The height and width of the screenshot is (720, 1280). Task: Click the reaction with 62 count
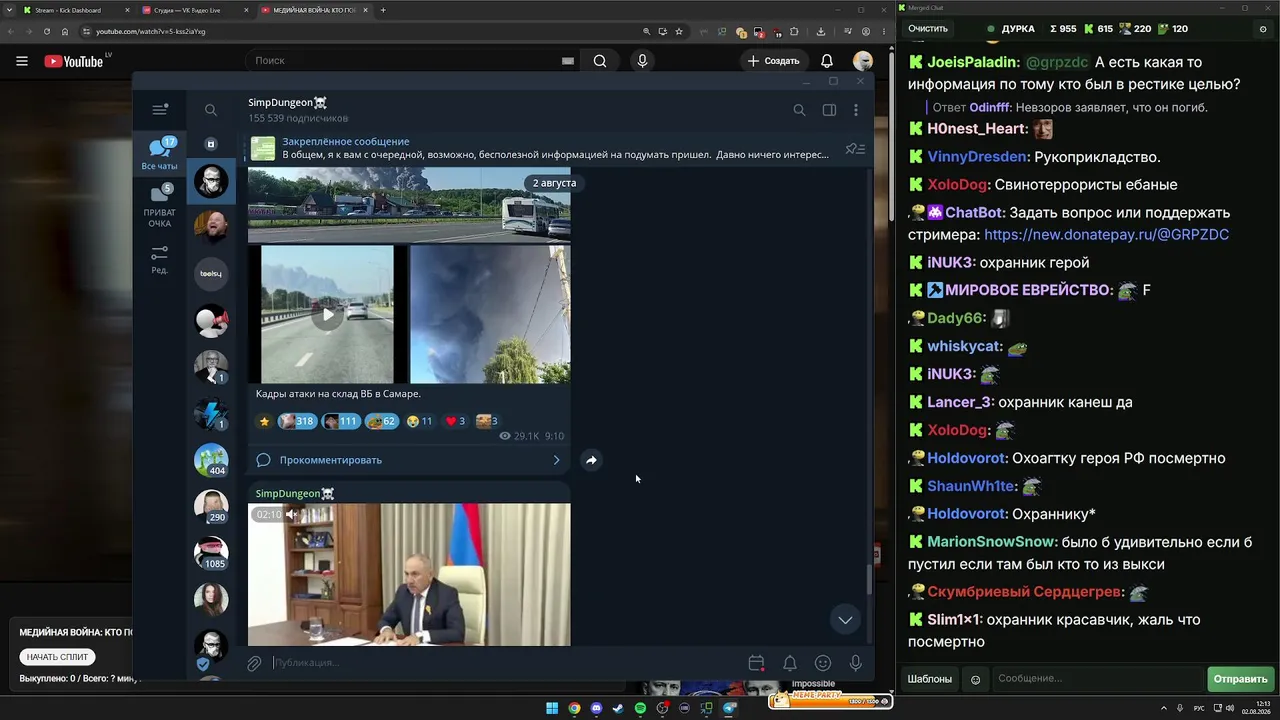(x=381, y=421)
